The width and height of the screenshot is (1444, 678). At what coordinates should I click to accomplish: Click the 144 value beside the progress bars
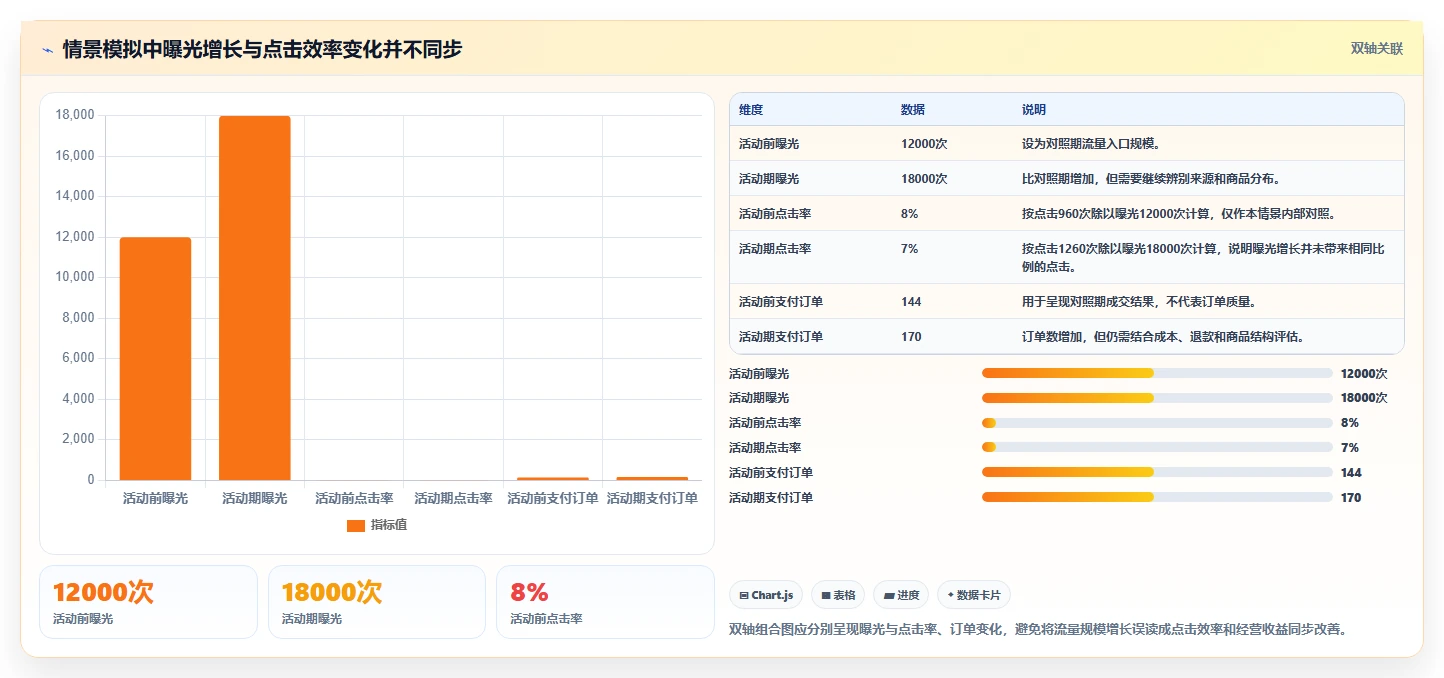click(1351, 473)
